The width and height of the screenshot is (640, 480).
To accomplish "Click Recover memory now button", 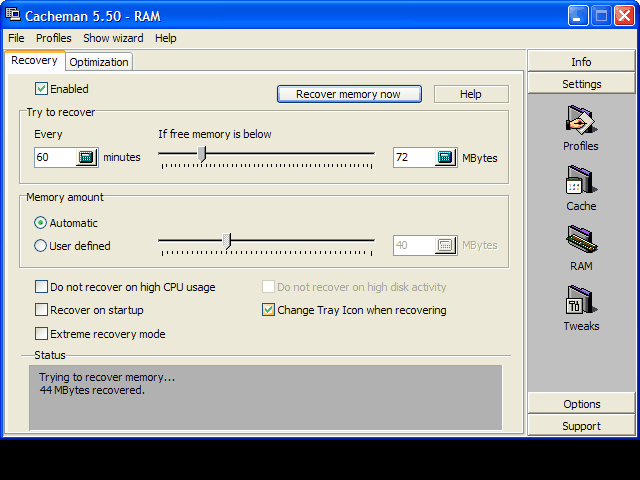I will coord(349,94).
